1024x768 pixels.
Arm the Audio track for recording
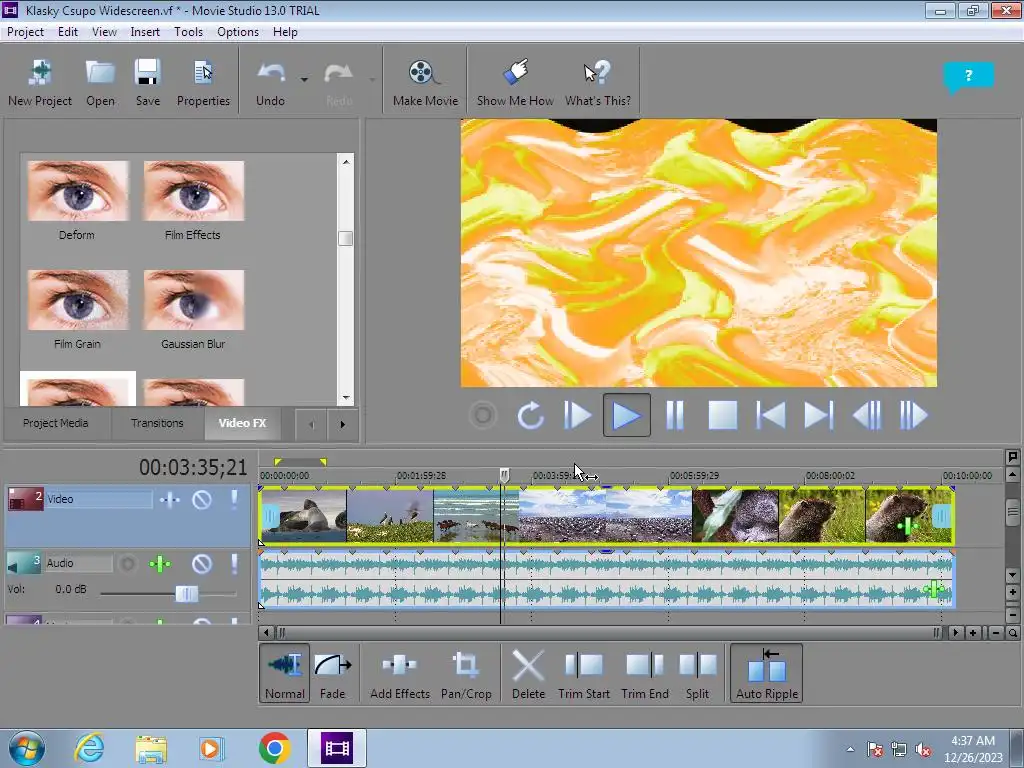[127, 564]
